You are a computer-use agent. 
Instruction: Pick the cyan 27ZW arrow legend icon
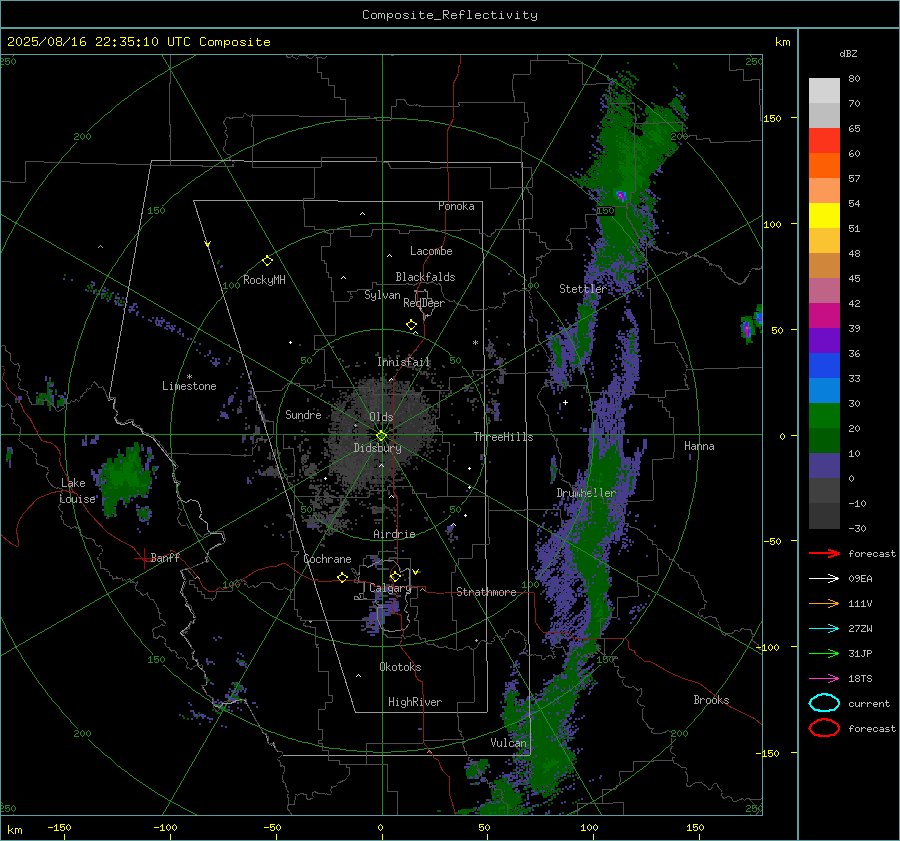pyautogui.click(x=824, y=629)
